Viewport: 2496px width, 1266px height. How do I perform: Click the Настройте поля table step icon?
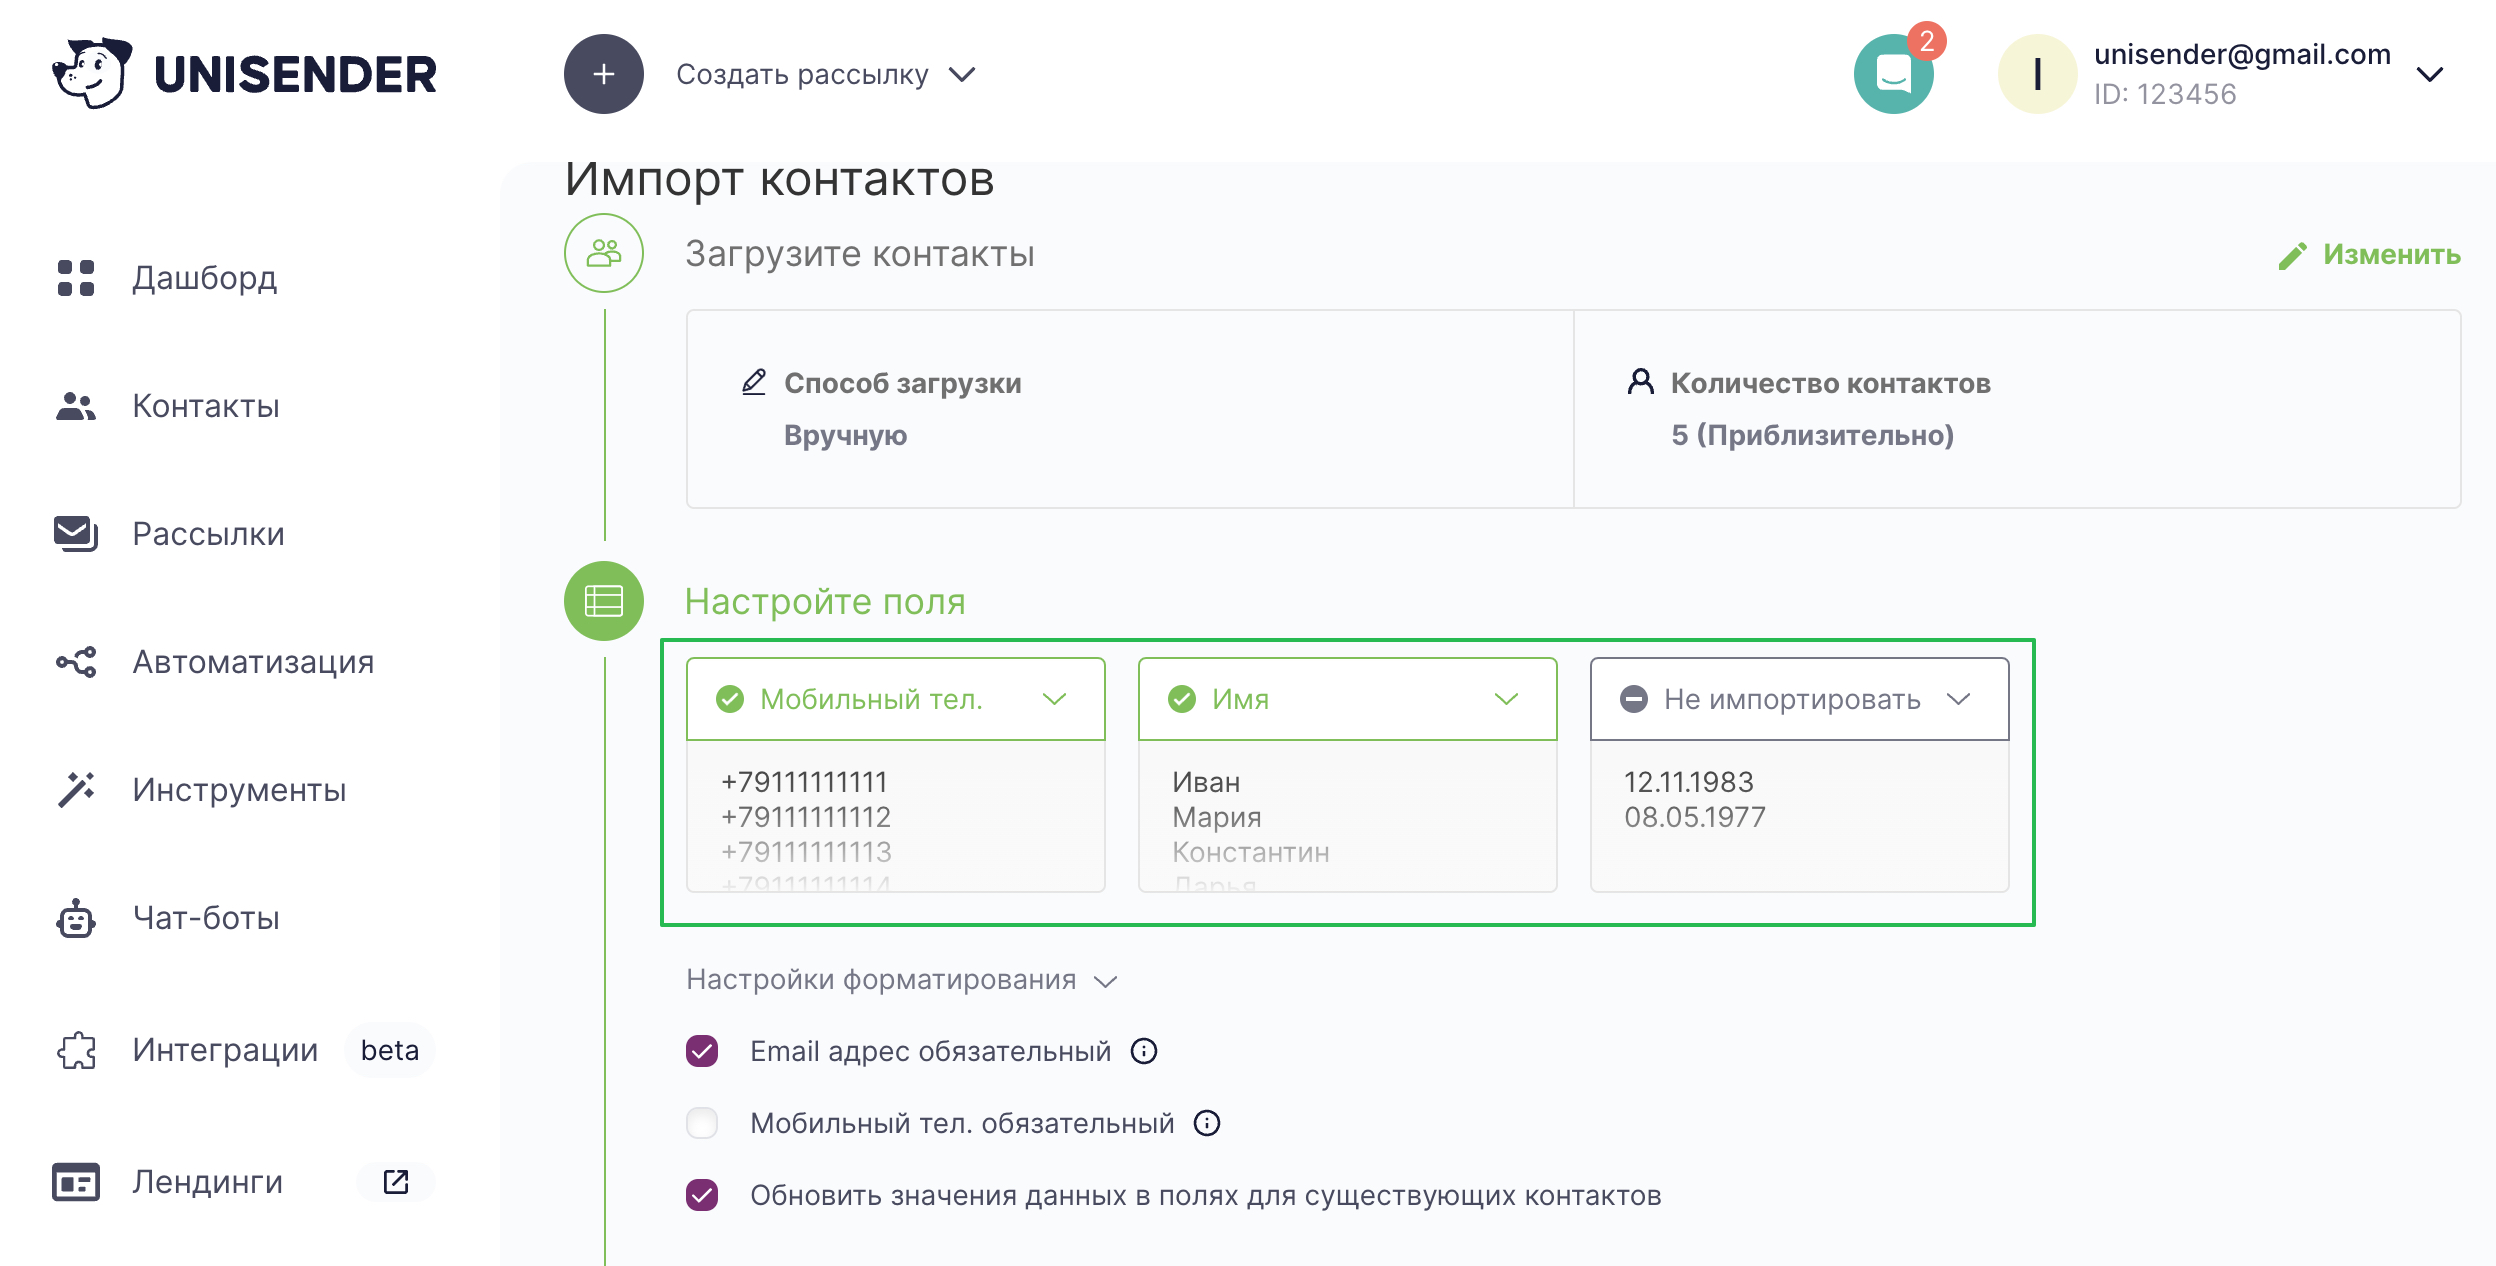[603, 601]
